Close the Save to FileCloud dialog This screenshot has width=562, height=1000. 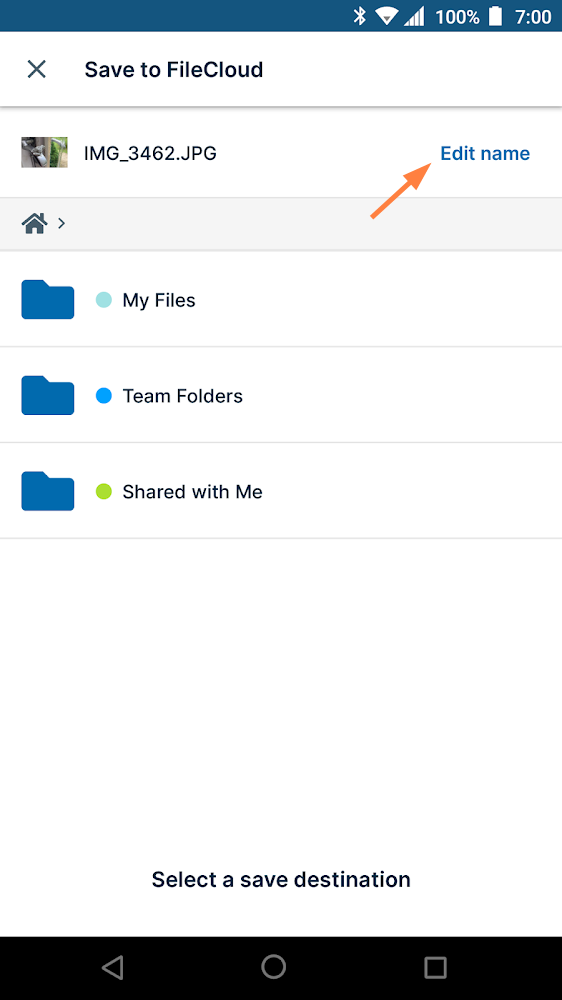coord(36,69)
